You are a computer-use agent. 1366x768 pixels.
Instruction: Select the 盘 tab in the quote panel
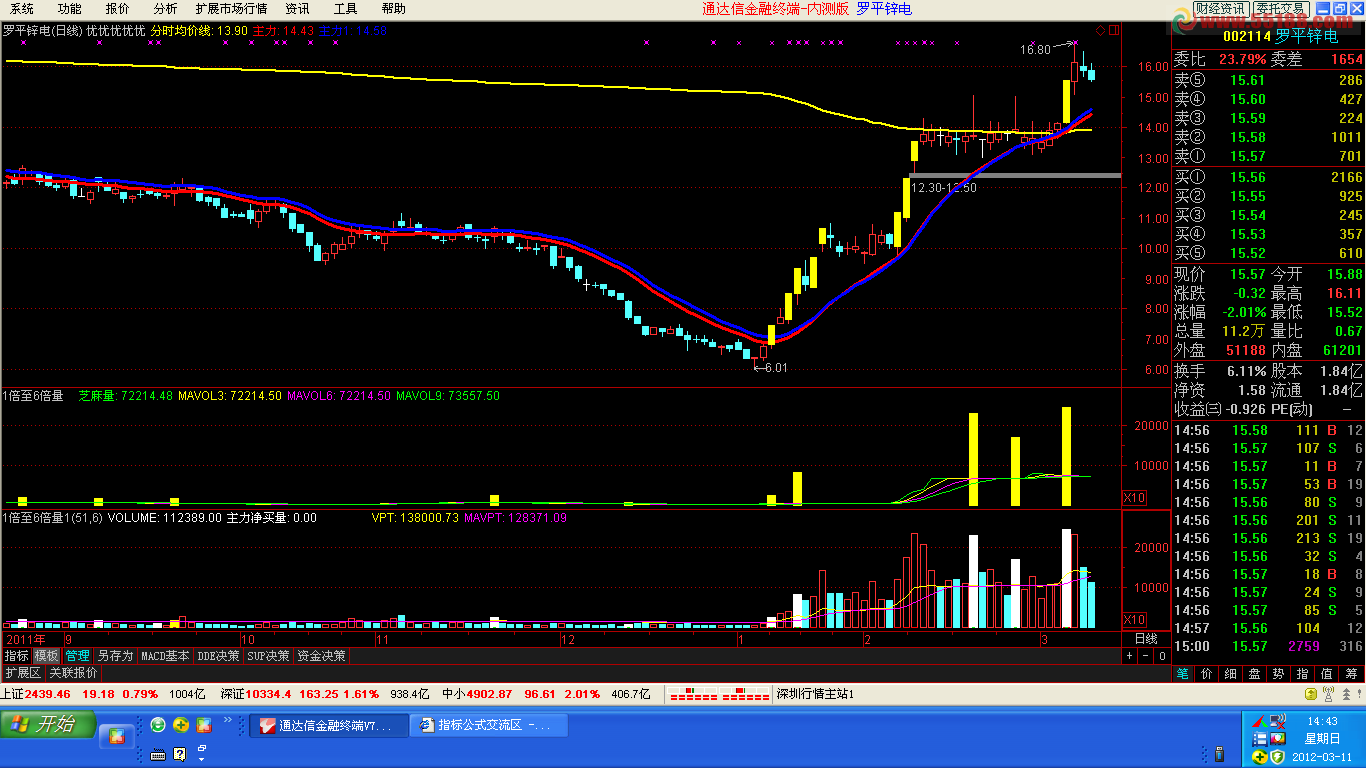click(1255, 674)
